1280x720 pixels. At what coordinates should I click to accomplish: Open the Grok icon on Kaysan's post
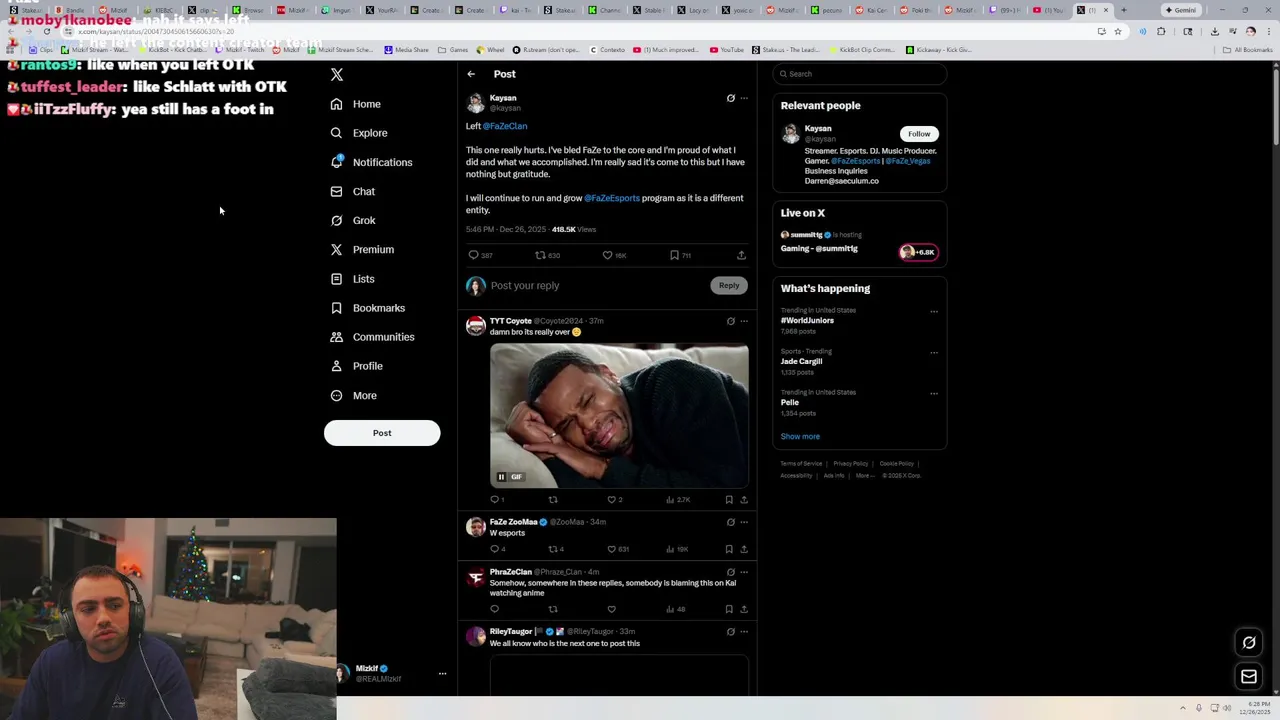click(x=730, y=98)
